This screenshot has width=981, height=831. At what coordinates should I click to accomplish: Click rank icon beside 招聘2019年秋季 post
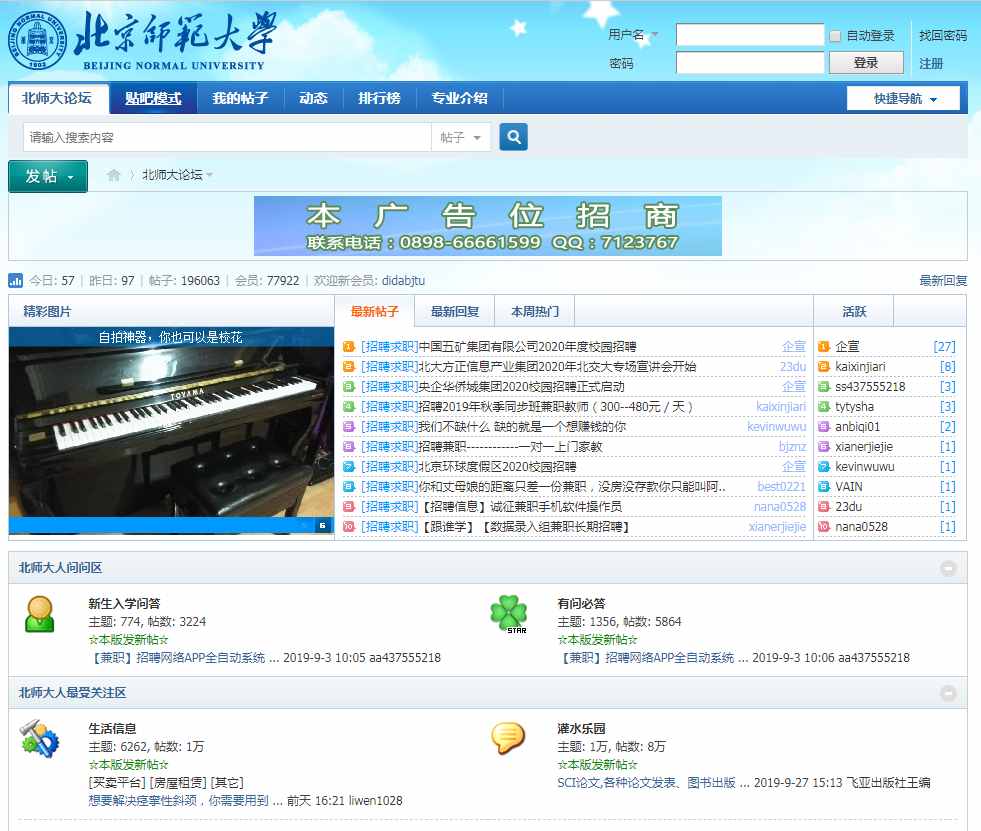tap(349, 407)
